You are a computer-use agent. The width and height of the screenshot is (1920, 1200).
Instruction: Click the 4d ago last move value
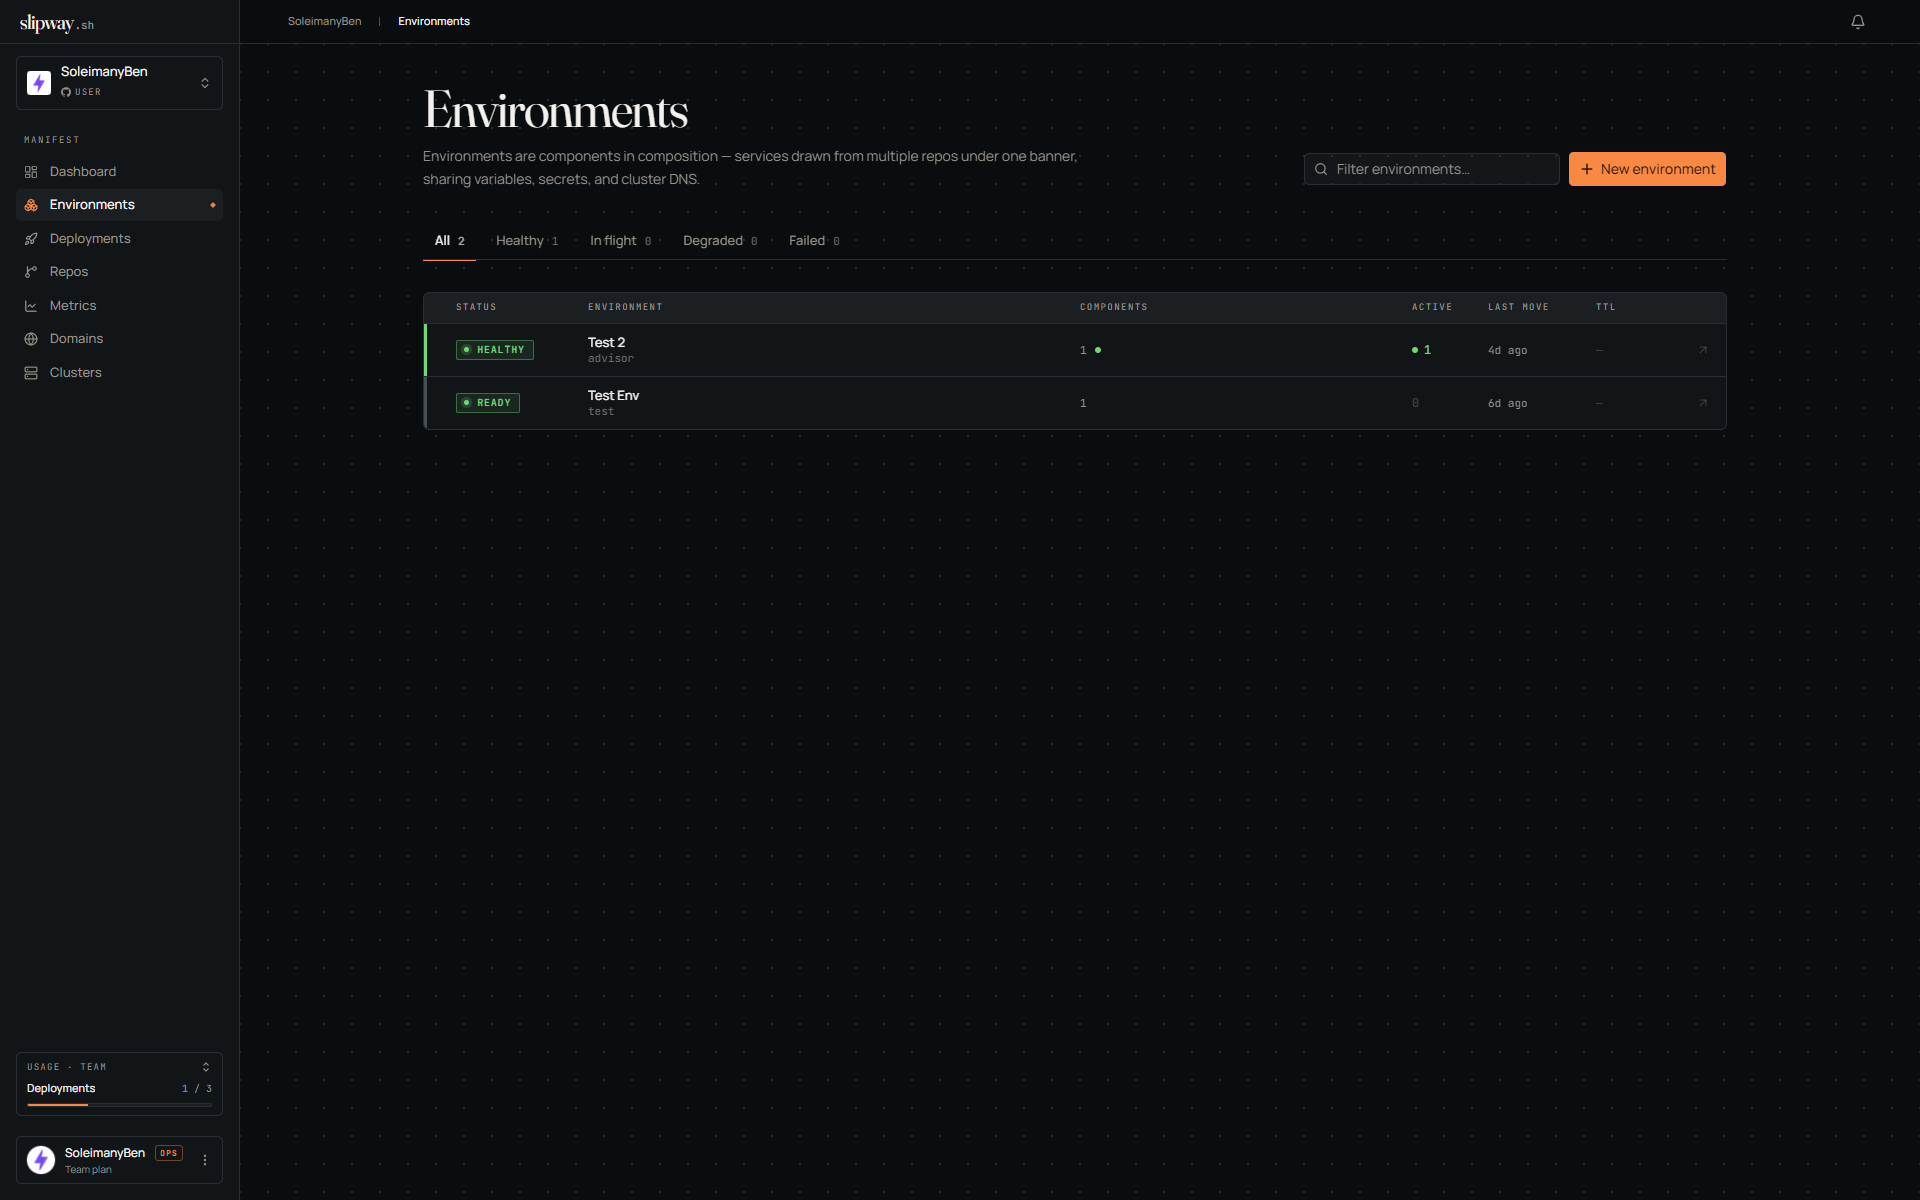point(1507,351)
